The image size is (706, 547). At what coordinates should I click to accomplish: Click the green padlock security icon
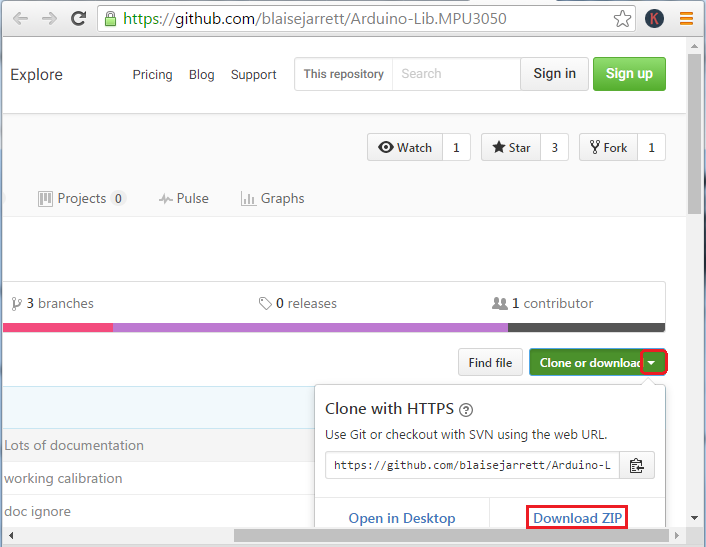(110, 18)
